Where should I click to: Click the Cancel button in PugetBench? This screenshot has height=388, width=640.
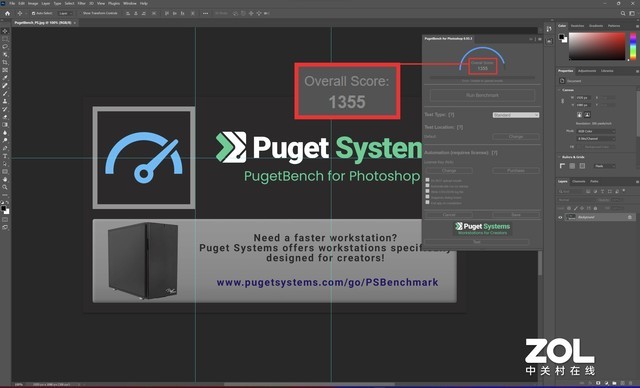449,215
